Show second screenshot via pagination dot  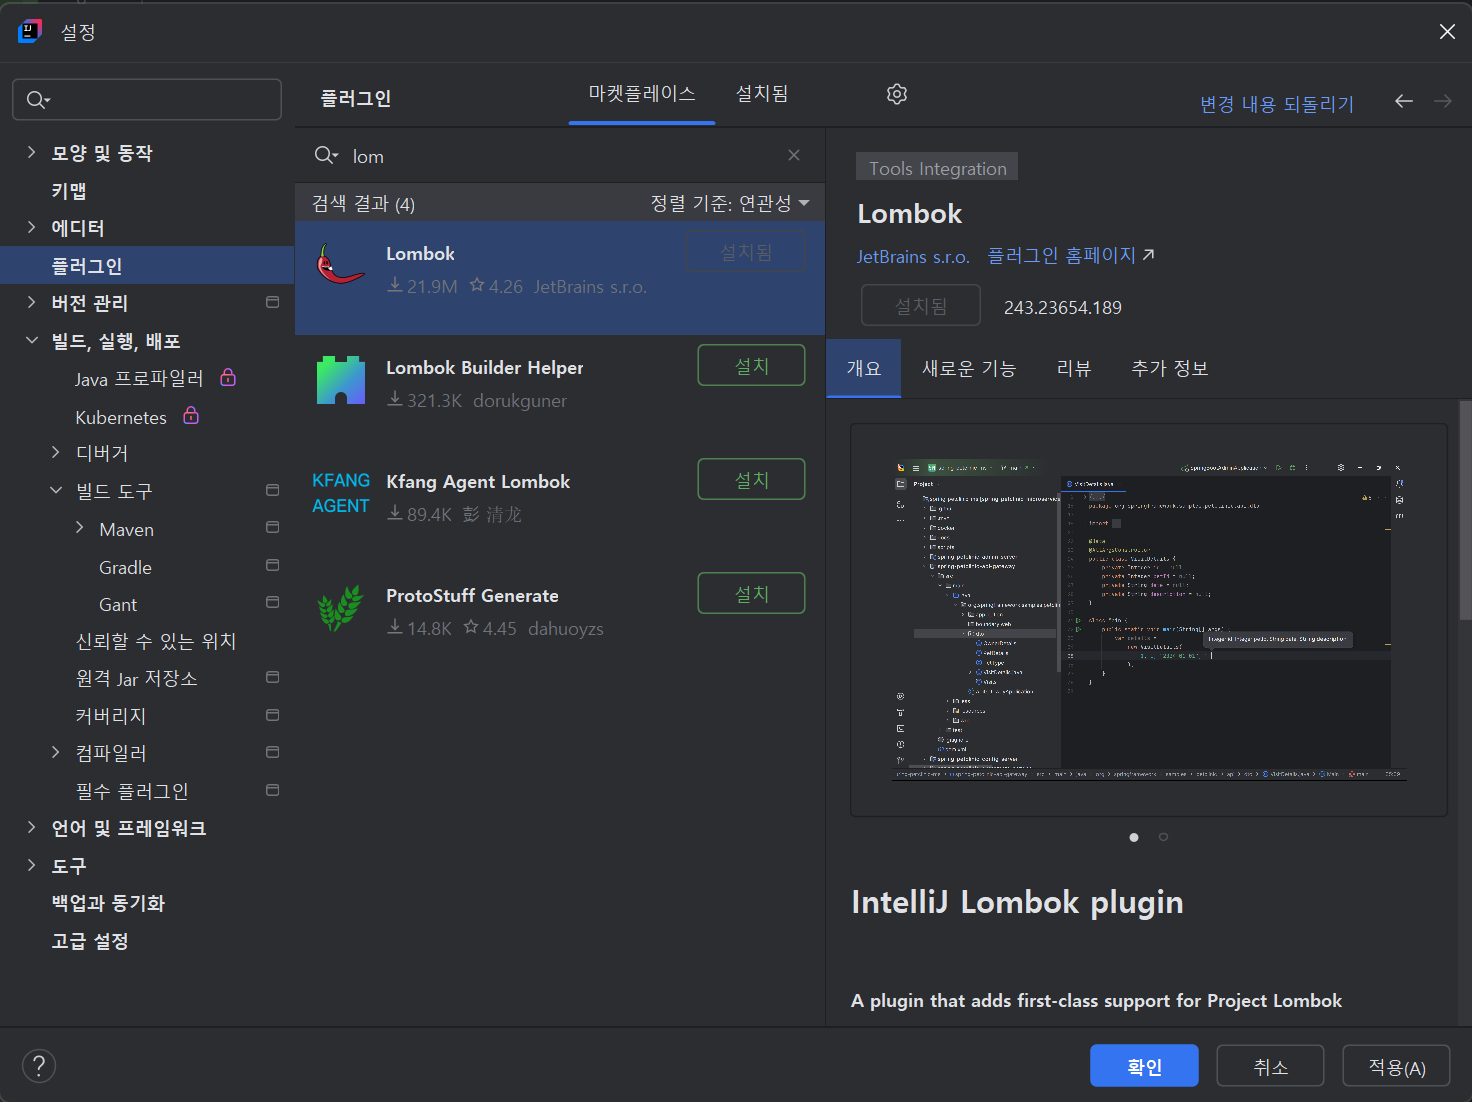point(1163,837)
